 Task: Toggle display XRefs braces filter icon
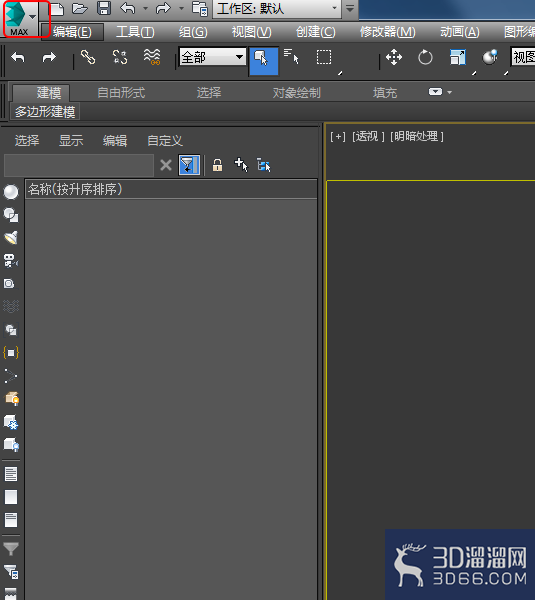click(x=11, y=352)
